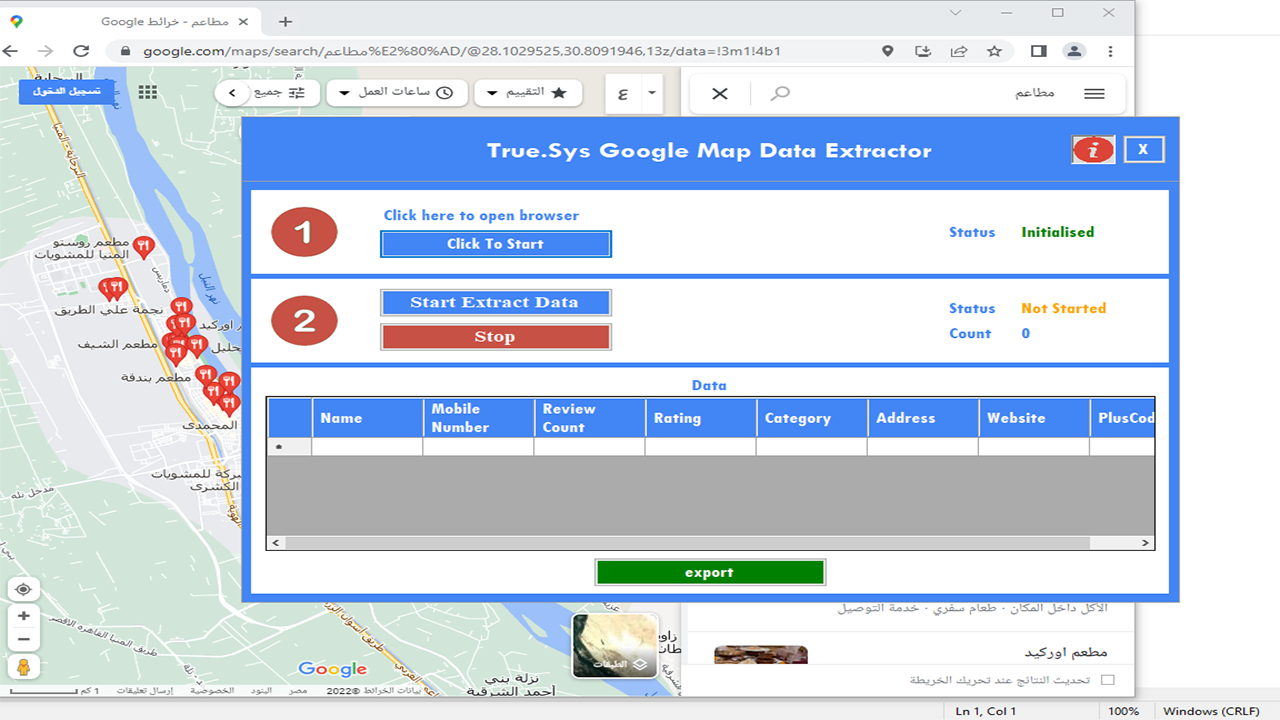Click the search magnifier icon in Maps
This screenshot has height=720, width=1280.
[780, 93]
